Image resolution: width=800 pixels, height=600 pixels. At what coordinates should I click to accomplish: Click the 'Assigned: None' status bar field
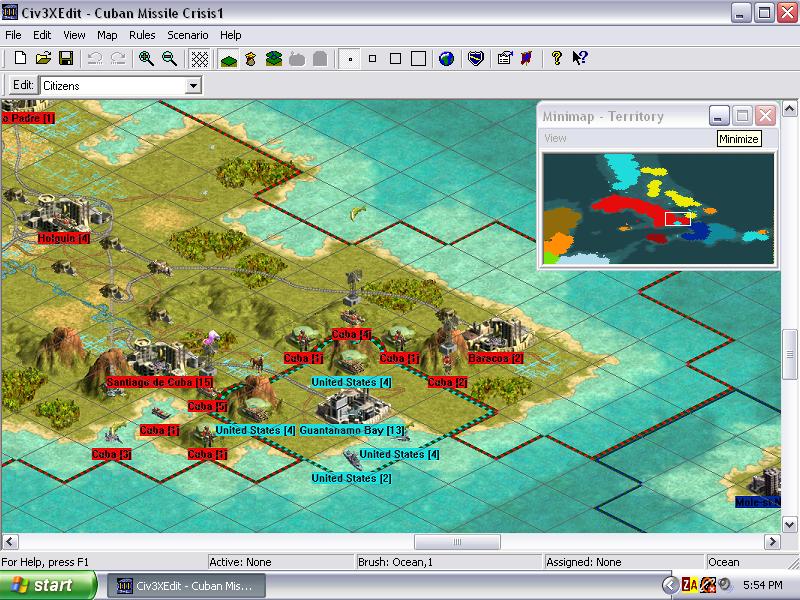click(623, 562)
